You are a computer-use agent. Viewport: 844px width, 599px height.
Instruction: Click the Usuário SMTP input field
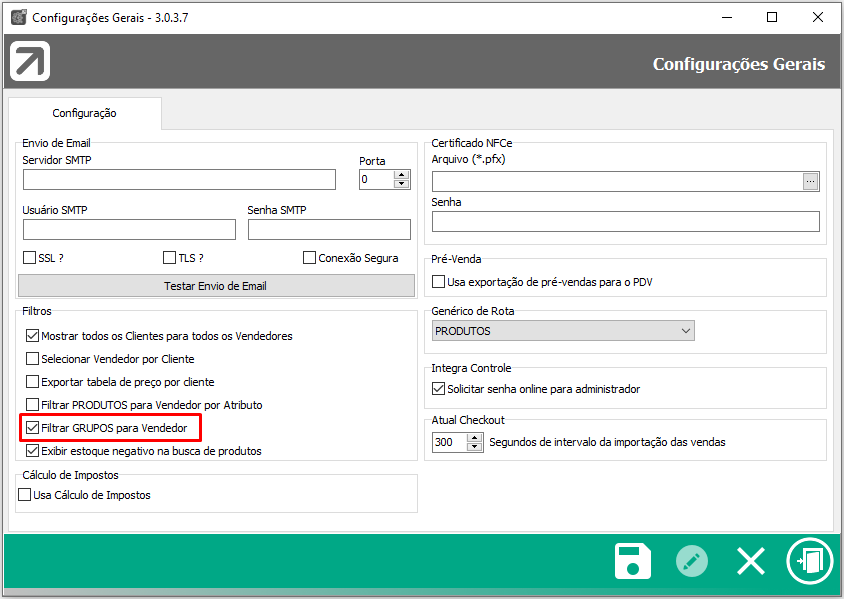pos(129,229)
